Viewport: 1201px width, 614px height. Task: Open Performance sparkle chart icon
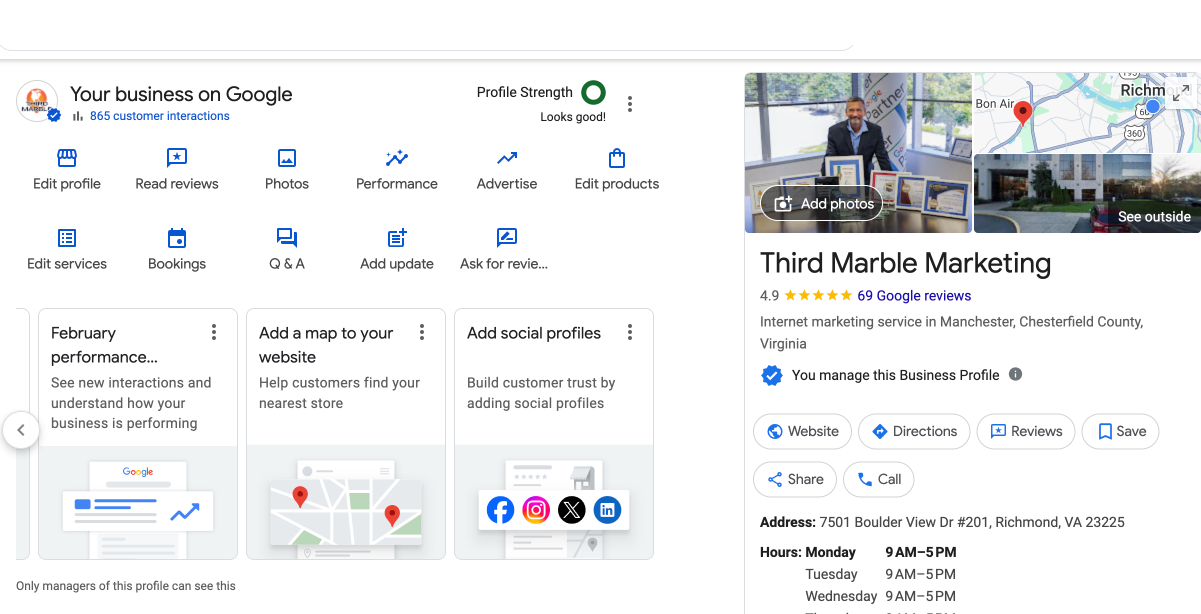pyautogui.click(x=397, y=158)
